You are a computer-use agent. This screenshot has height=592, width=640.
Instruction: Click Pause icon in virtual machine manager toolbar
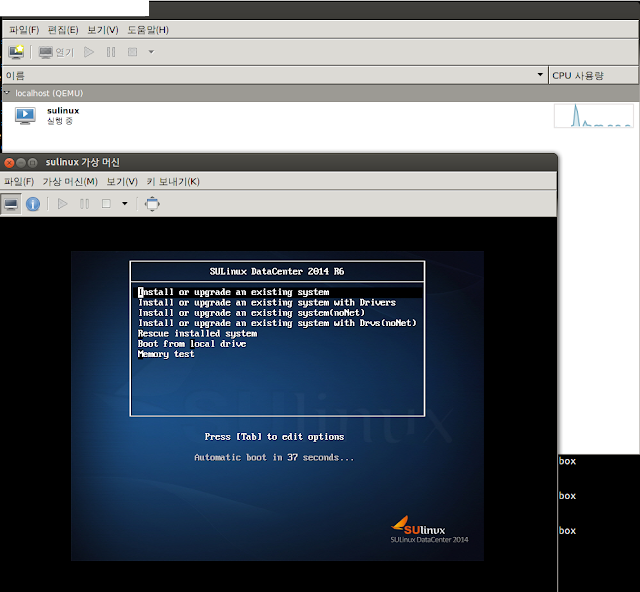click(x=111, y=51)
